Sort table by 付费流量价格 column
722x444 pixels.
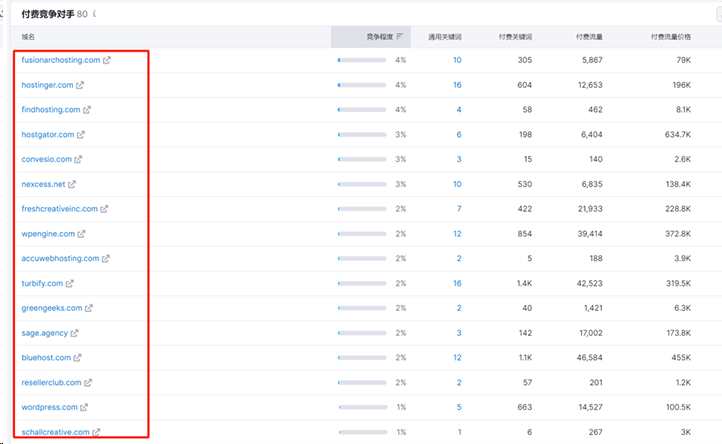pyautogui.click(x=670, y=37)
